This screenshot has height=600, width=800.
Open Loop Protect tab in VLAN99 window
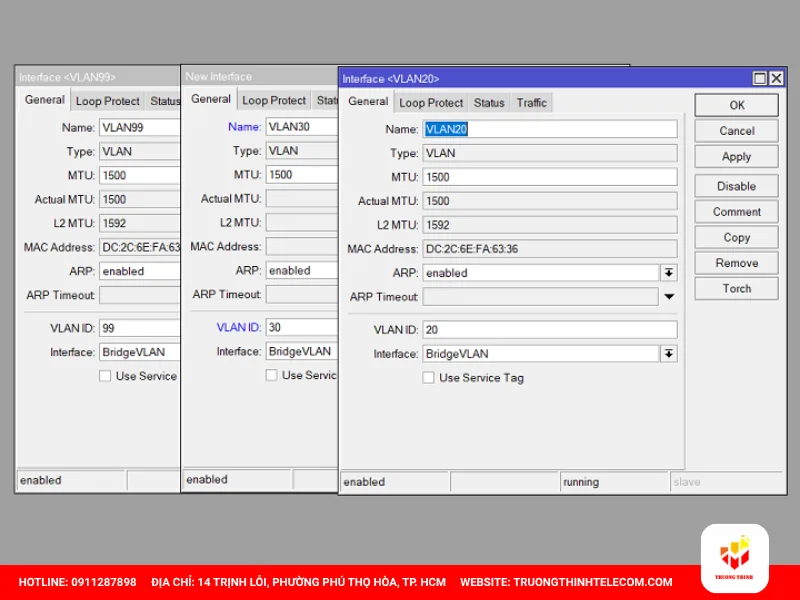tap(107, 101)
